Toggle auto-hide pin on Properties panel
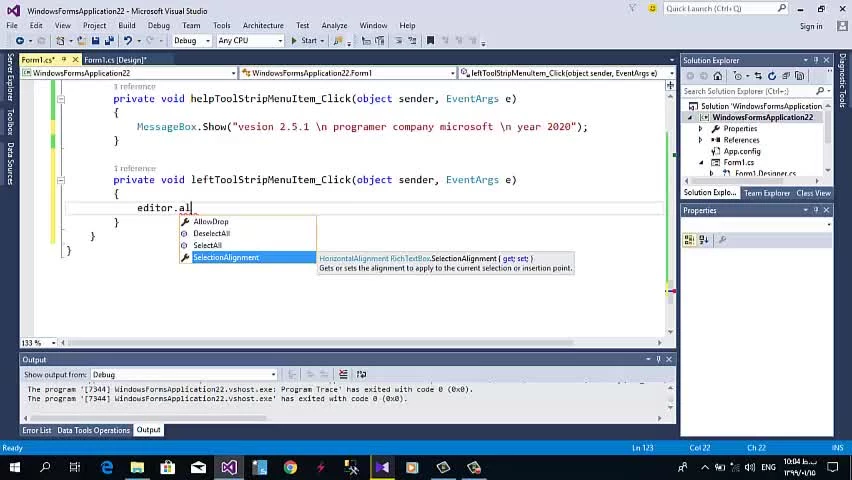 tap(816, 210)
